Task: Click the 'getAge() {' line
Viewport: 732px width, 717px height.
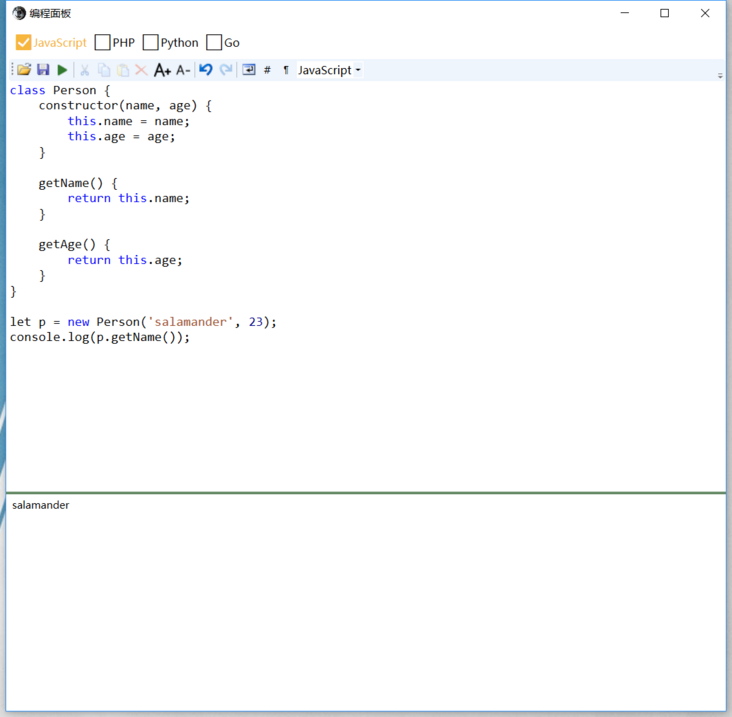Action: (74, 244)
